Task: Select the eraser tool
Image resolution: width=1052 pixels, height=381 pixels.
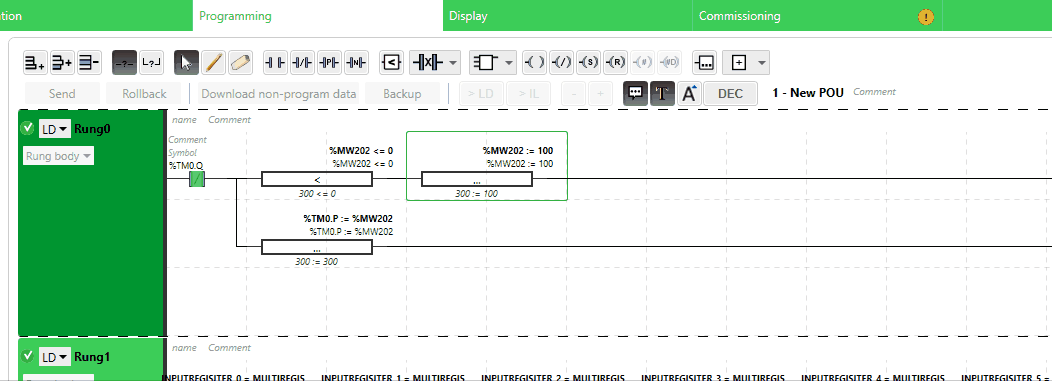Action: pyautogui.click(x=240, y=62)
